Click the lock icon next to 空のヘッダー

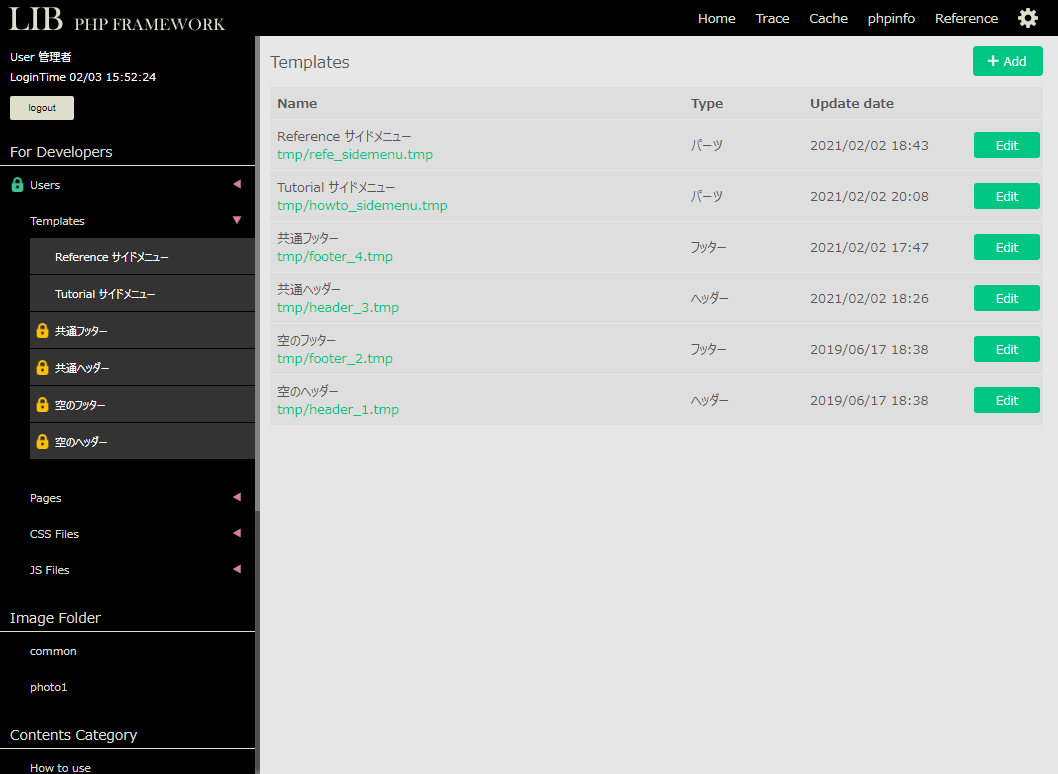(42, 442)
